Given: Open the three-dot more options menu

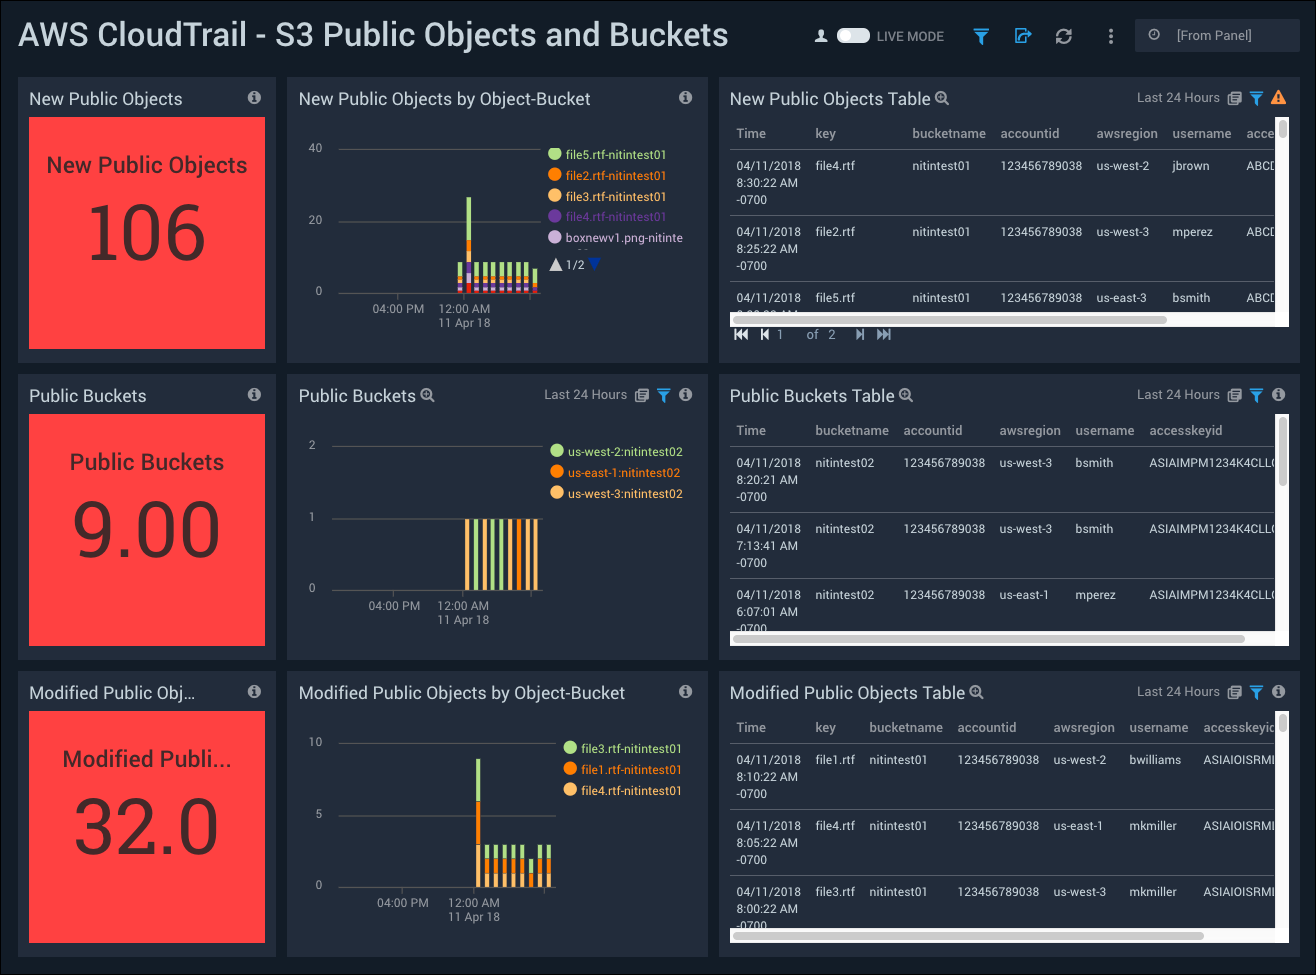Looking at the screenshot, I should tap(1110, 36).
